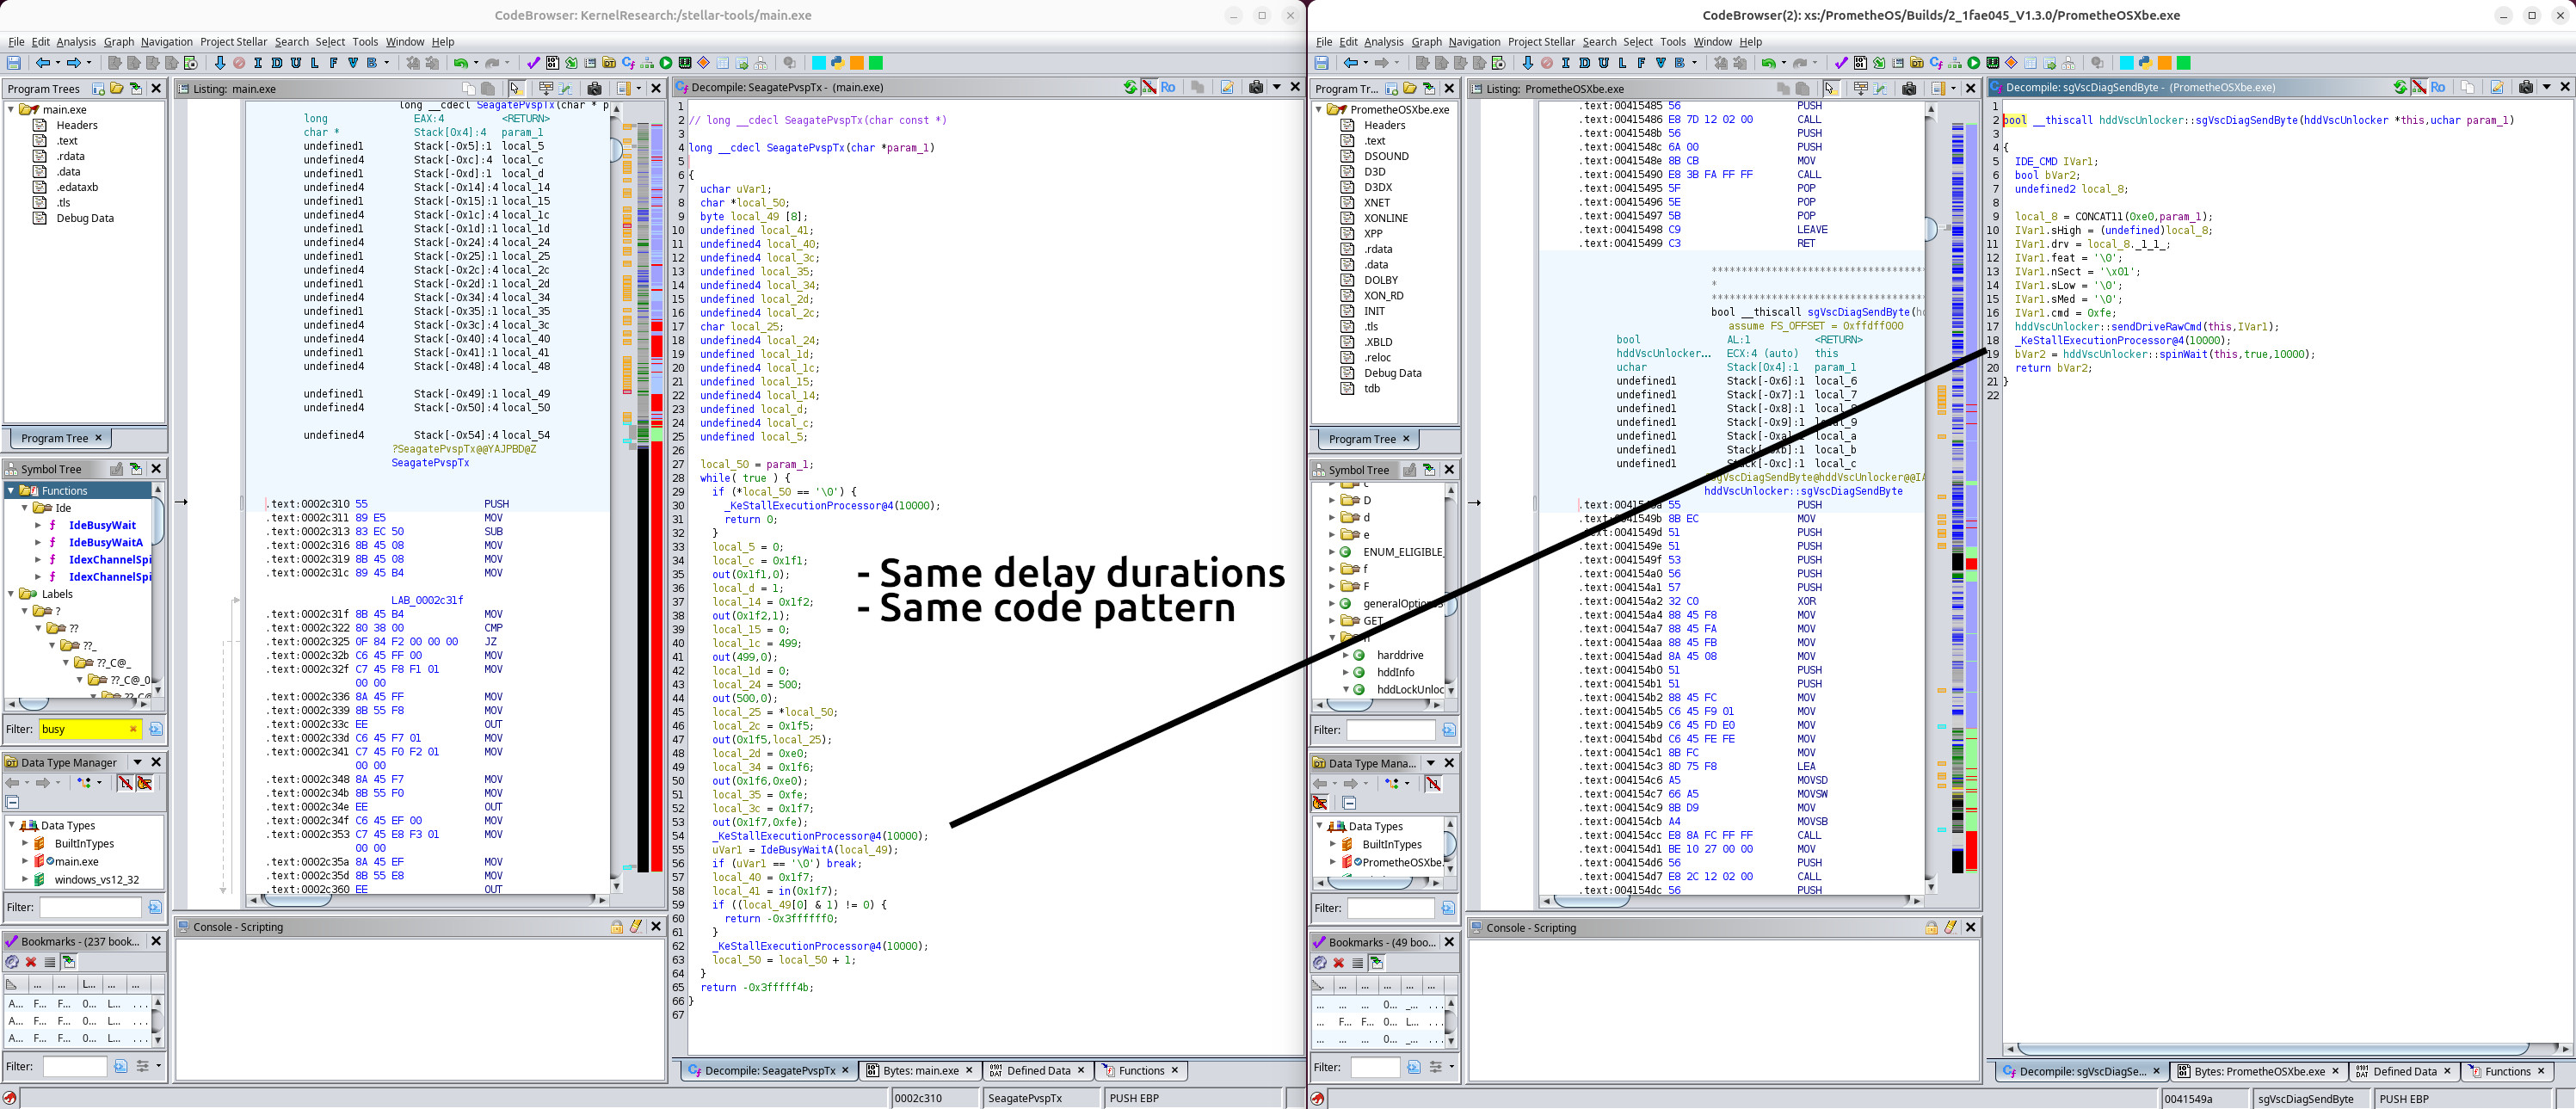The width and height of the screenshot is (2576, 1109).
Task: Switch to Defined Data tab in right window
Action: tap(2405, 1071)
